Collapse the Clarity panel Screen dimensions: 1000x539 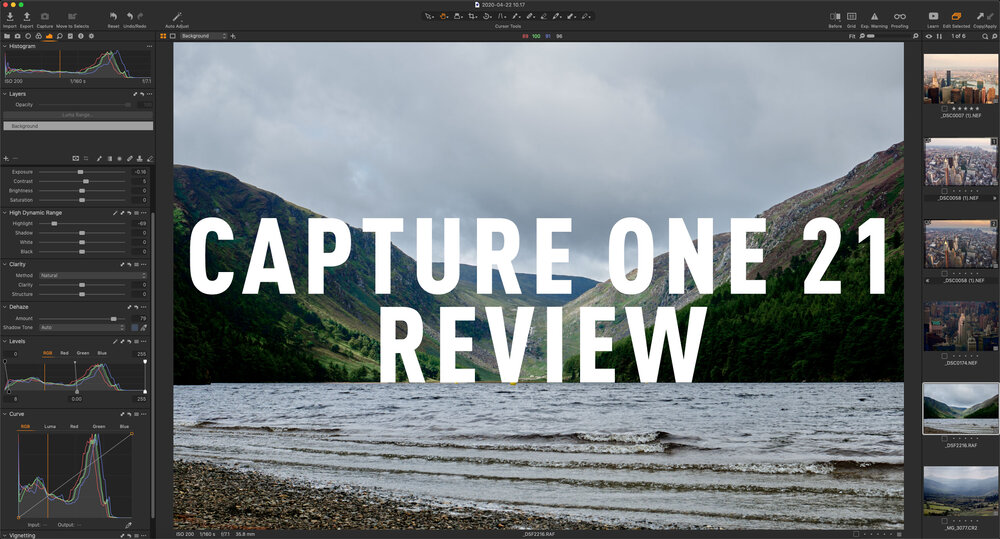click(4, 264)
